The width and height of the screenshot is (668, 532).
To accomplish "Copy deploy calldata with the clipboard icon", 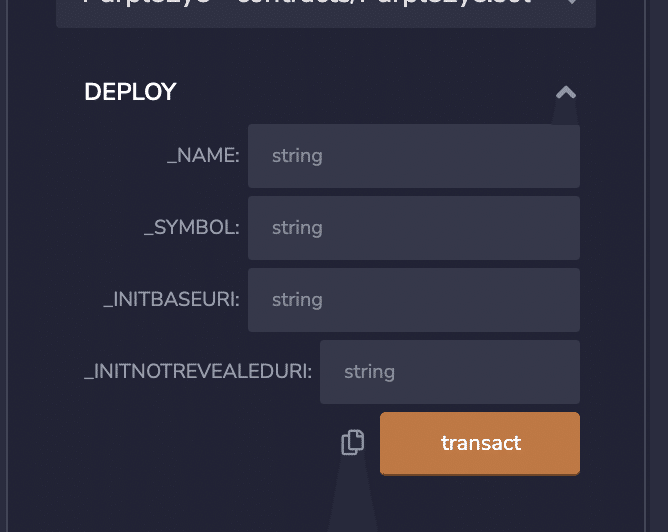I will 352,443.
